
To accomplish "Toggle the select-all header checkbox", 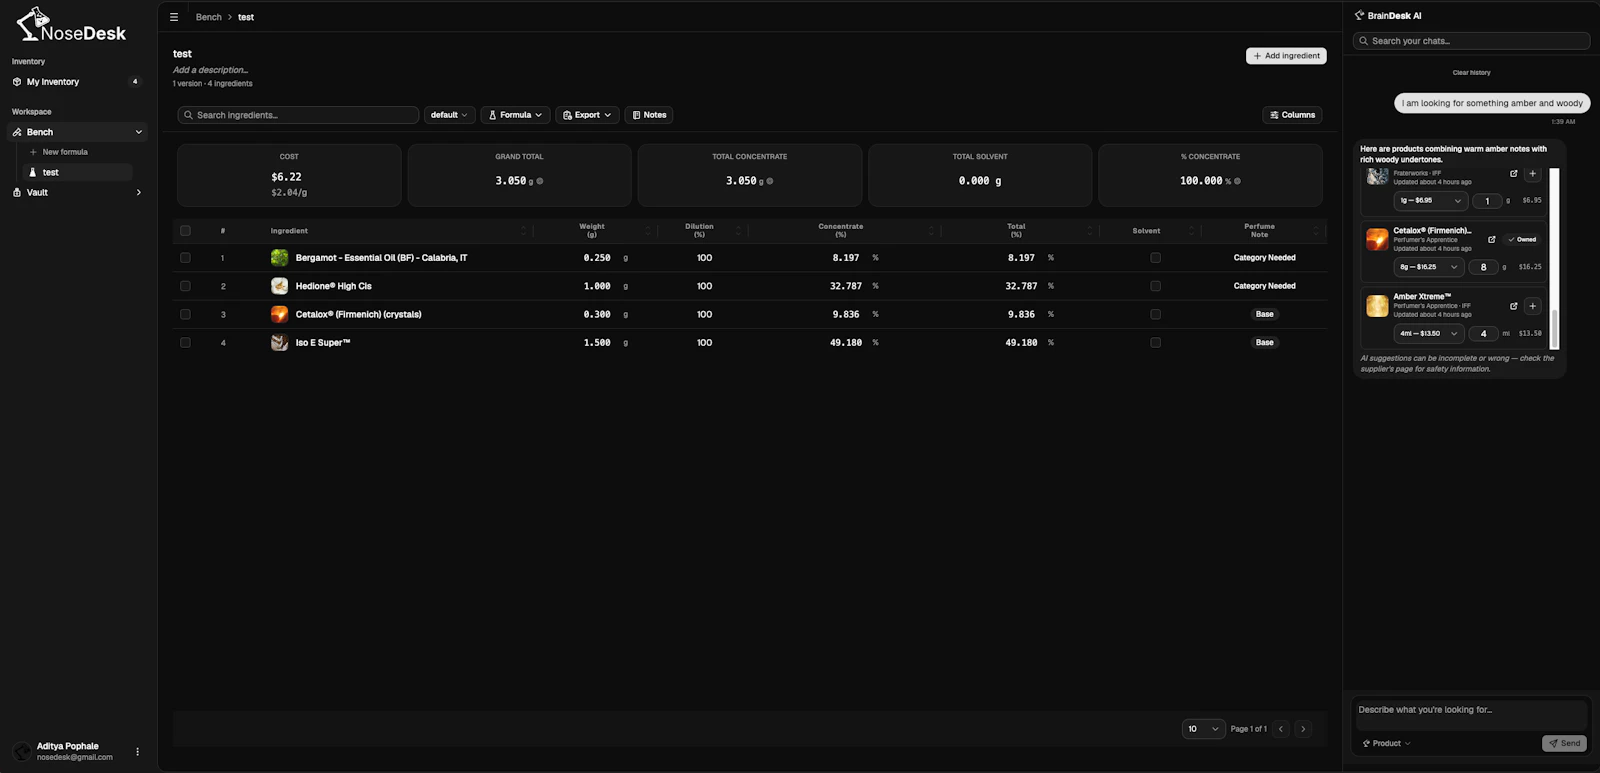I will (185, 231).
